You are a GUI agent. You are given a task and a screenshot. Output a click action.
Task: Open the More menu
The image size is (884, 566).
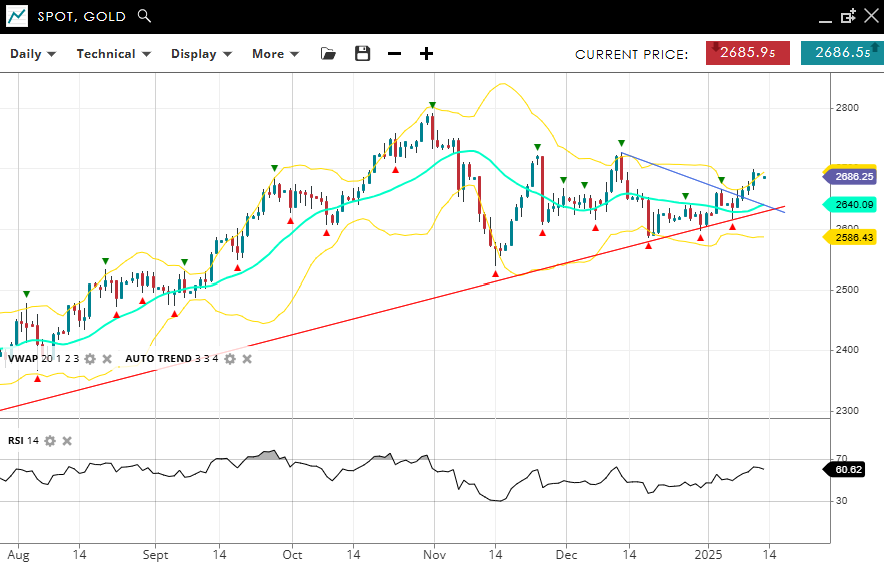275,54
